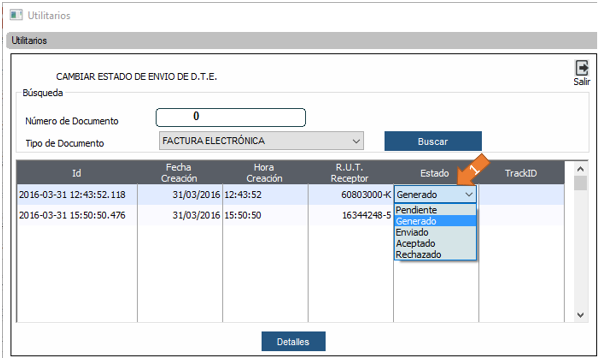The width and height of the screenshot is (600, 361).
Task: Click R.U.T. cell 16344248-5
Action: (351, 215)
